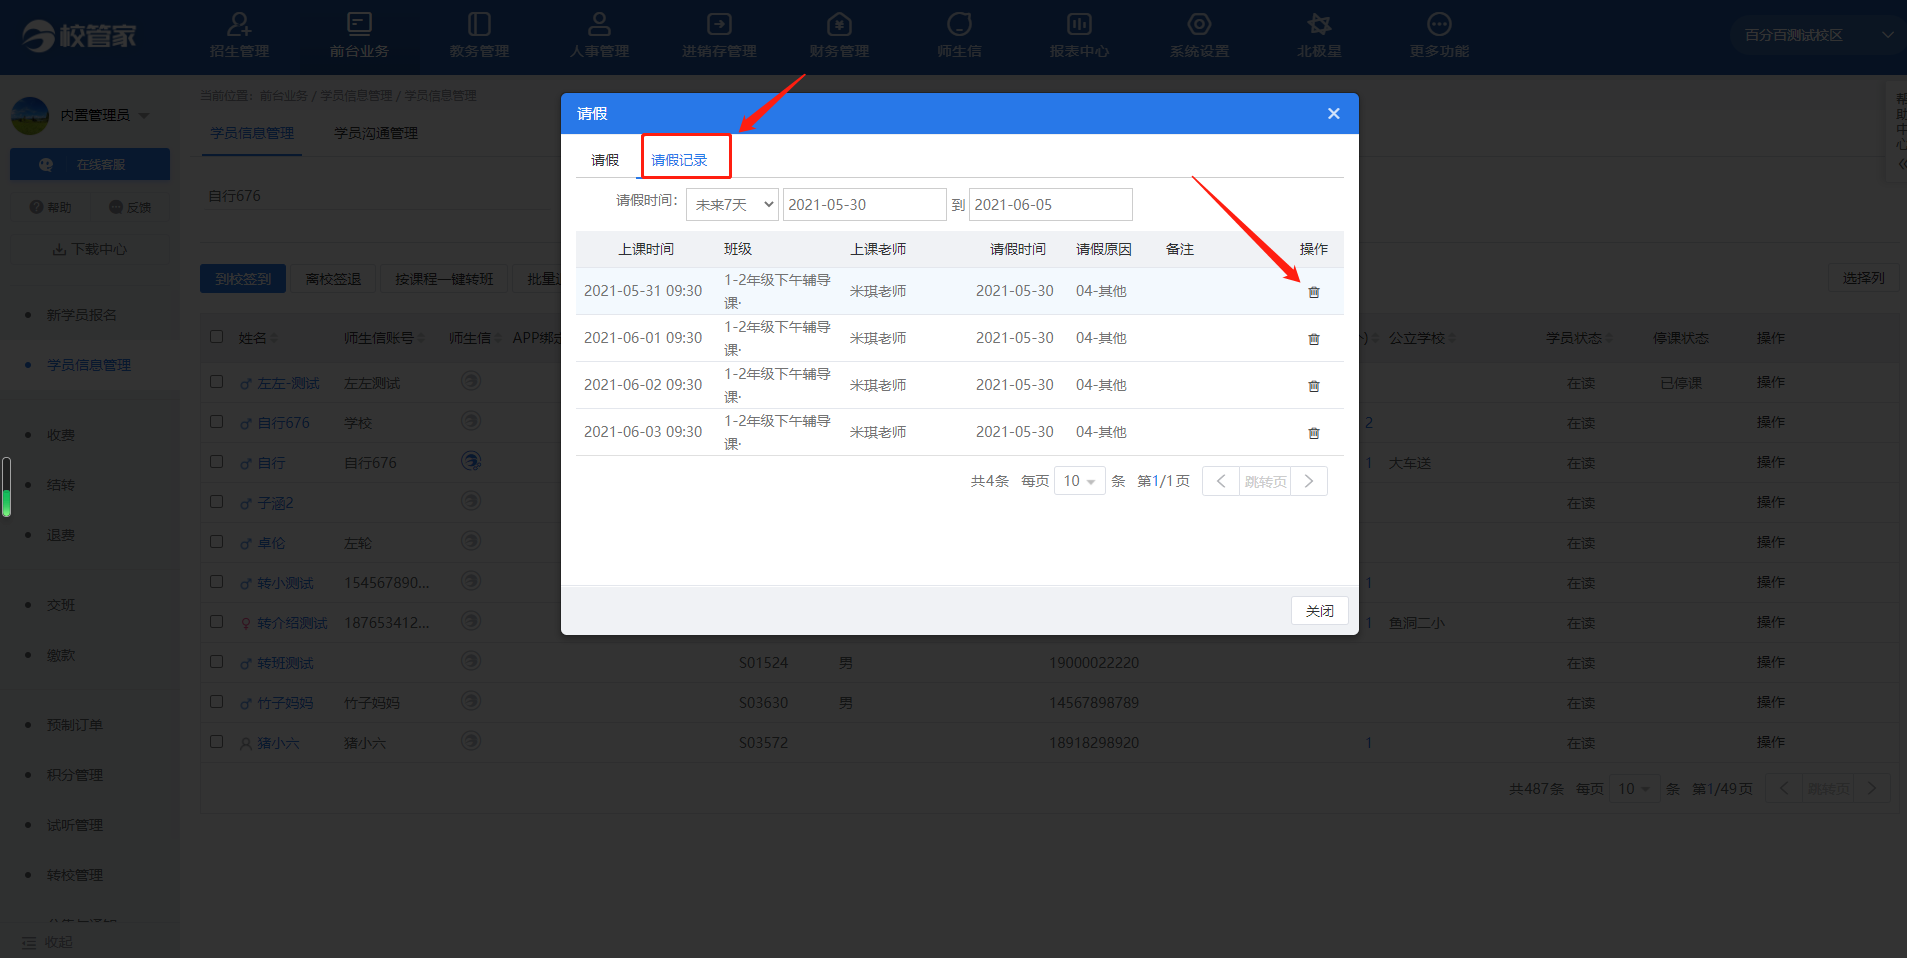The width and height of the screenshot is (1907, 958).
Task: Go to previous page in the dialog
Action: point(1221,481)
